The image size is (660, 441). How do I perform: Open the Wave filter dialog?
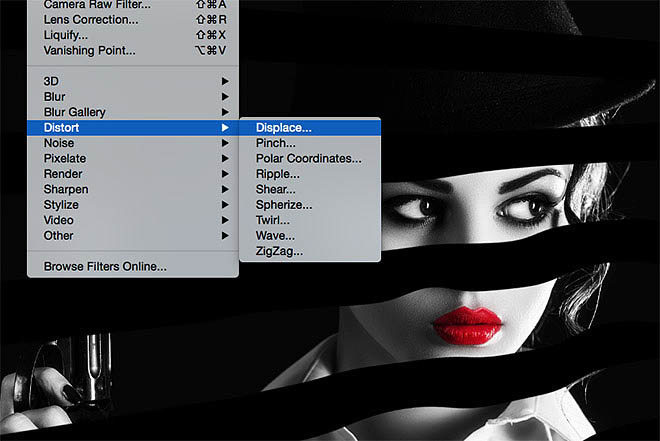click(310, 236)
